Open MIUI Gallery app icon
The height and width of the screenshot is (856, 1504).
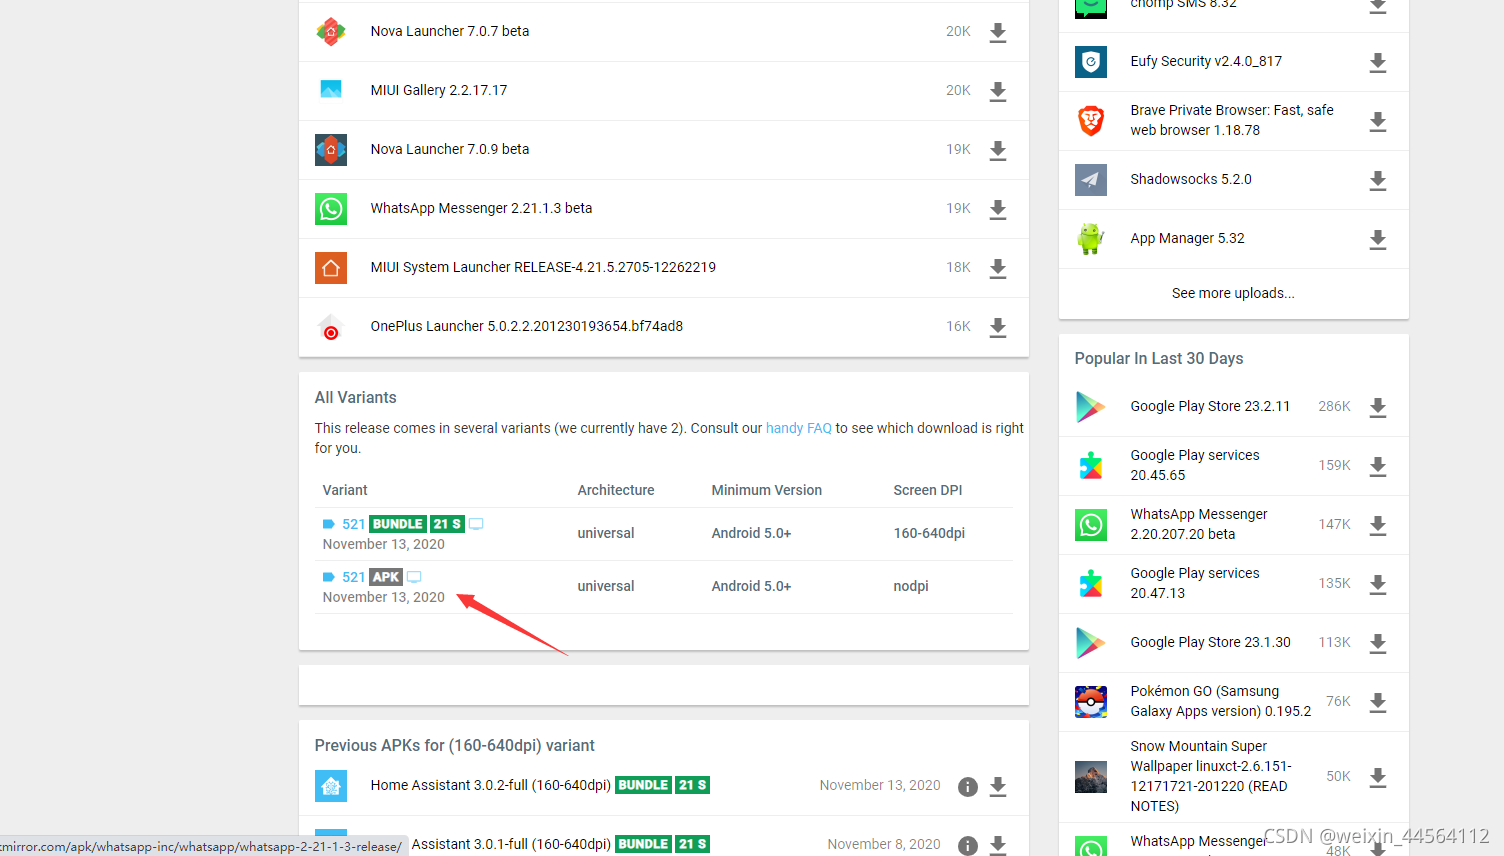(x=331, y=90)
